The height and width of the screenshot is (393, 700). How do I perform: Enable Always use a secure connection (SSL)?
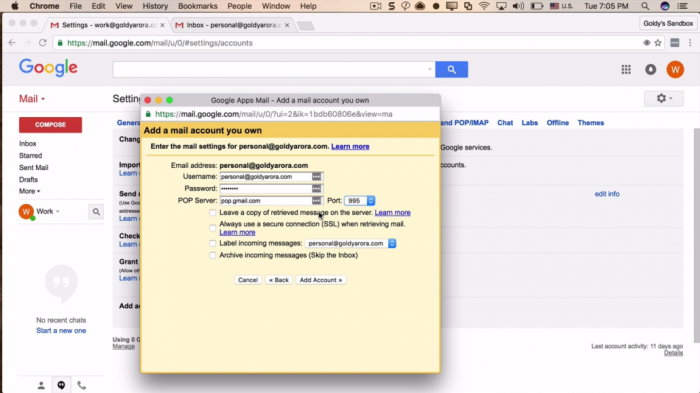point(212,228)
